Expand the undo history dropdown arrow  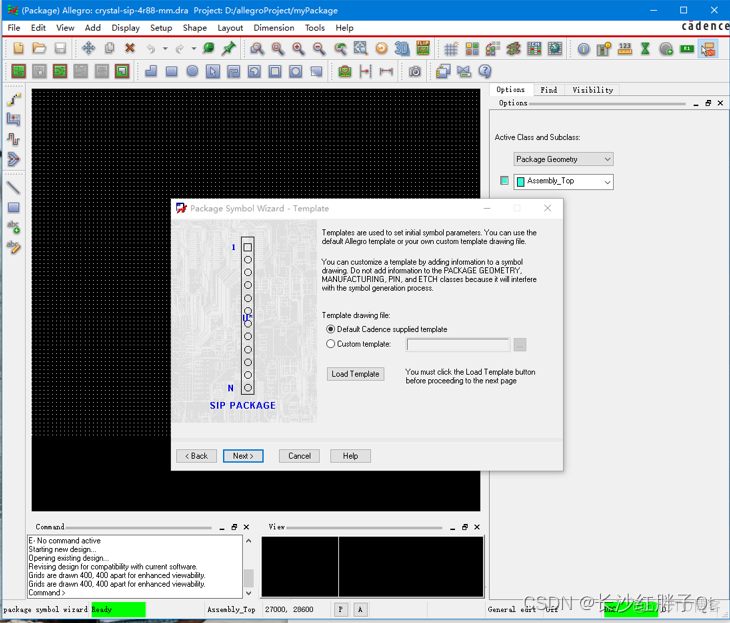[x=165, y=48]
